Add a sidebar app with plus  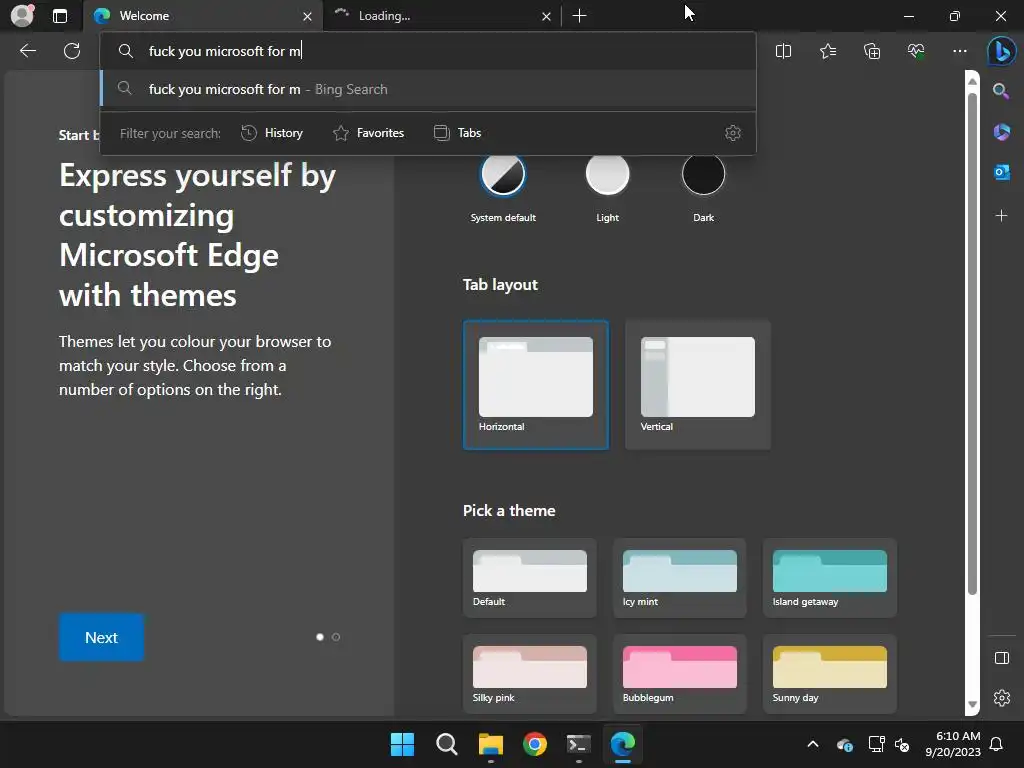coord(1001,215)
